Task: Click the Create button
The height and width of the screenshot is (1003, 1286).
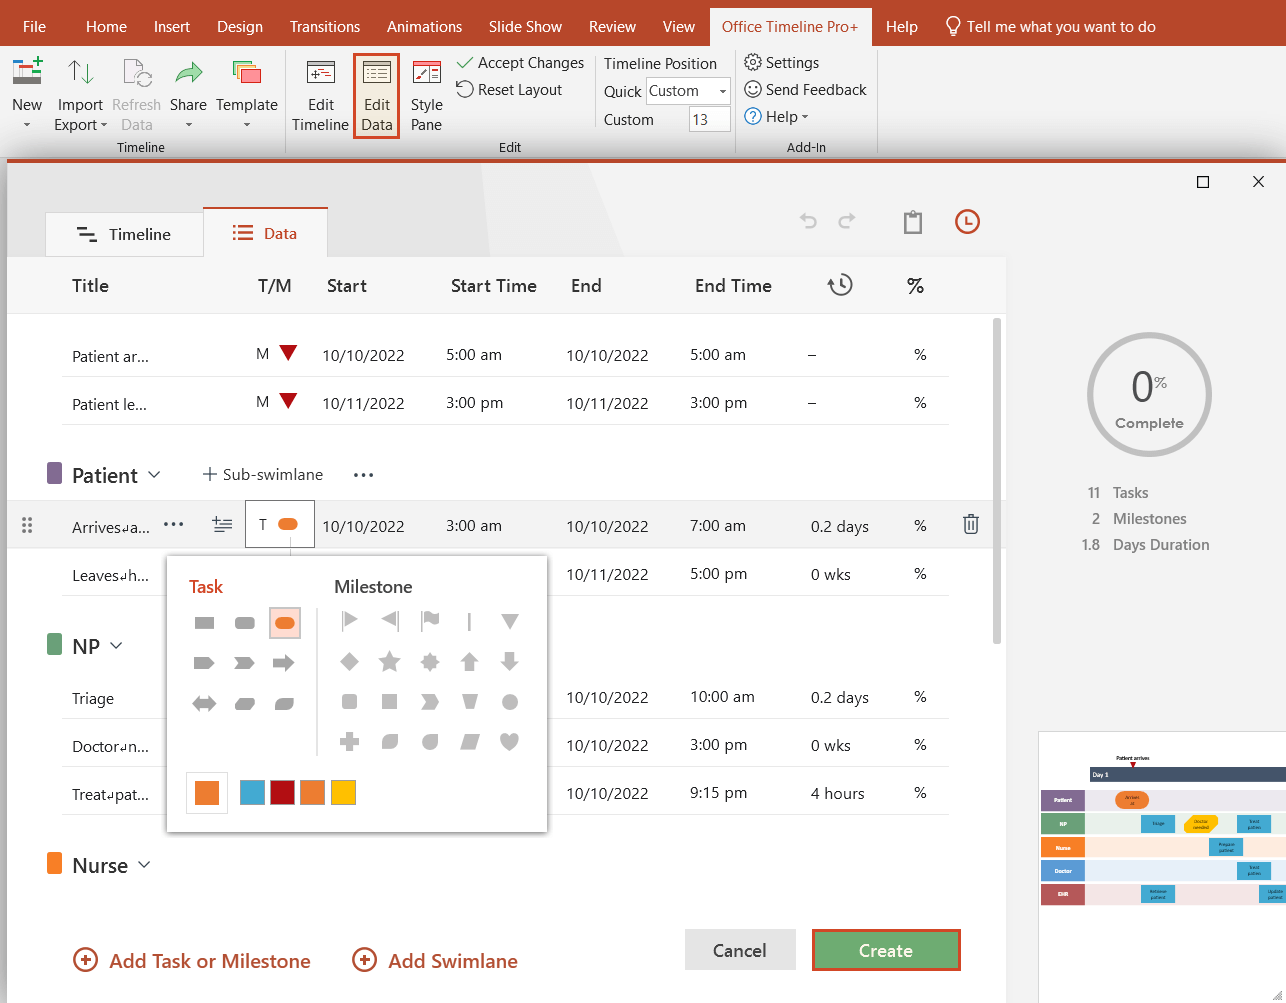Action: click(x=885, y=949)
